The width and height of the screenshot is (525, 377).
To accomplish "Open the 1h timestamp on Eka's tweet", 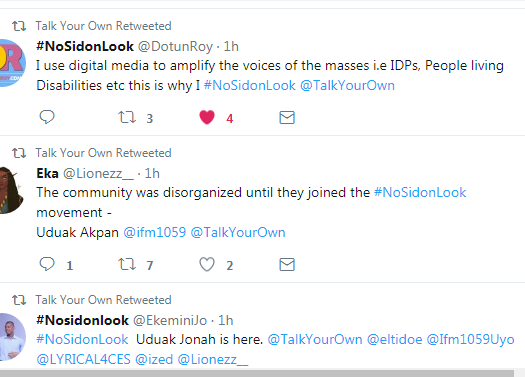I will point(152,173).
